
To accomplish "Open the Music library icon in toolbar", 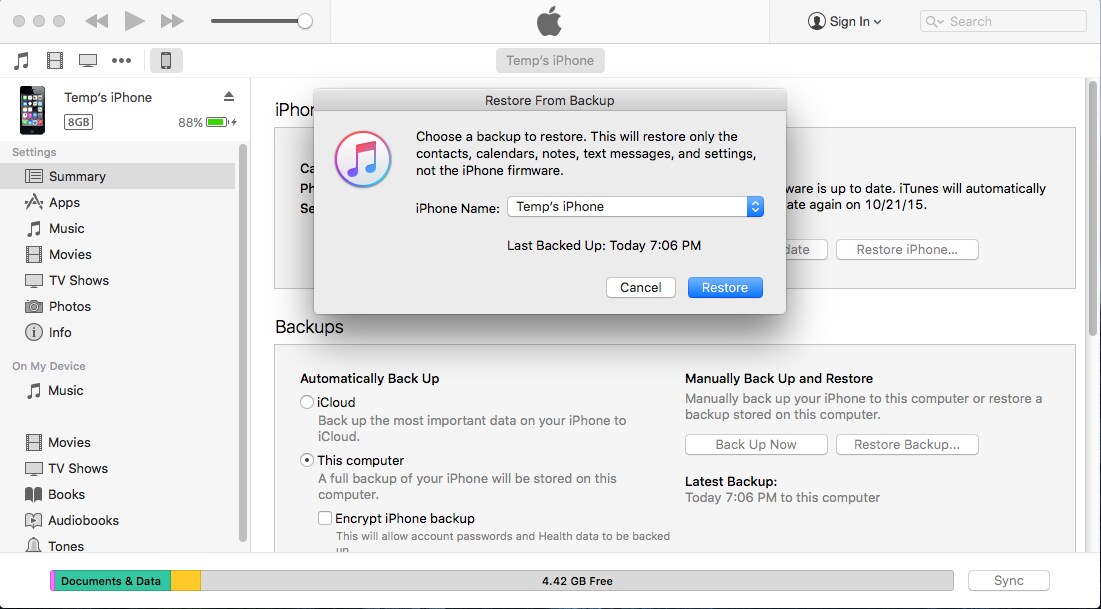I will point(22,60).
